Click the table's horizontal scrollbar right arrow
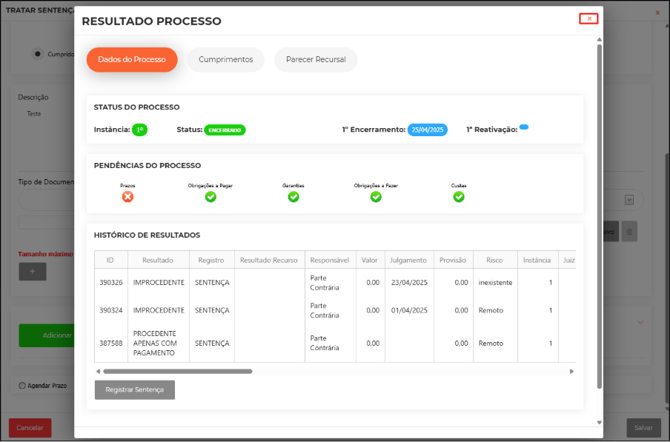The width and height of the screenshot is (670, 442). coord(572,371)
